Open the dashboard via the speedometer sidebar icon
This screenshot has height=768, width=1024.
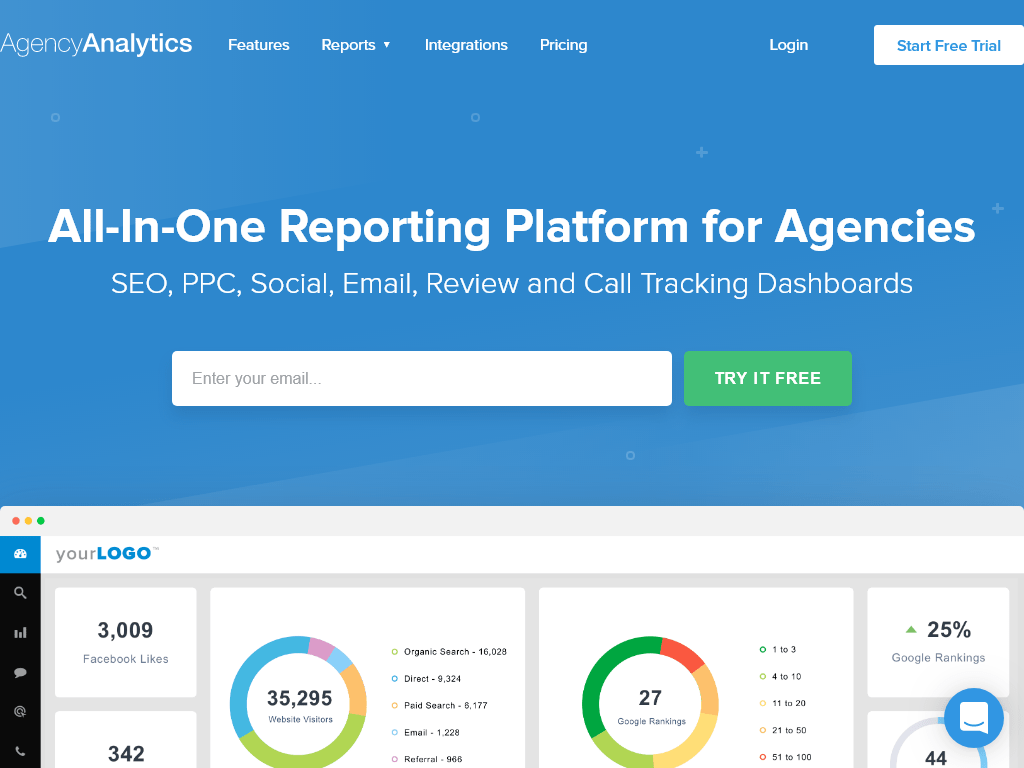[x=20, y=554]
